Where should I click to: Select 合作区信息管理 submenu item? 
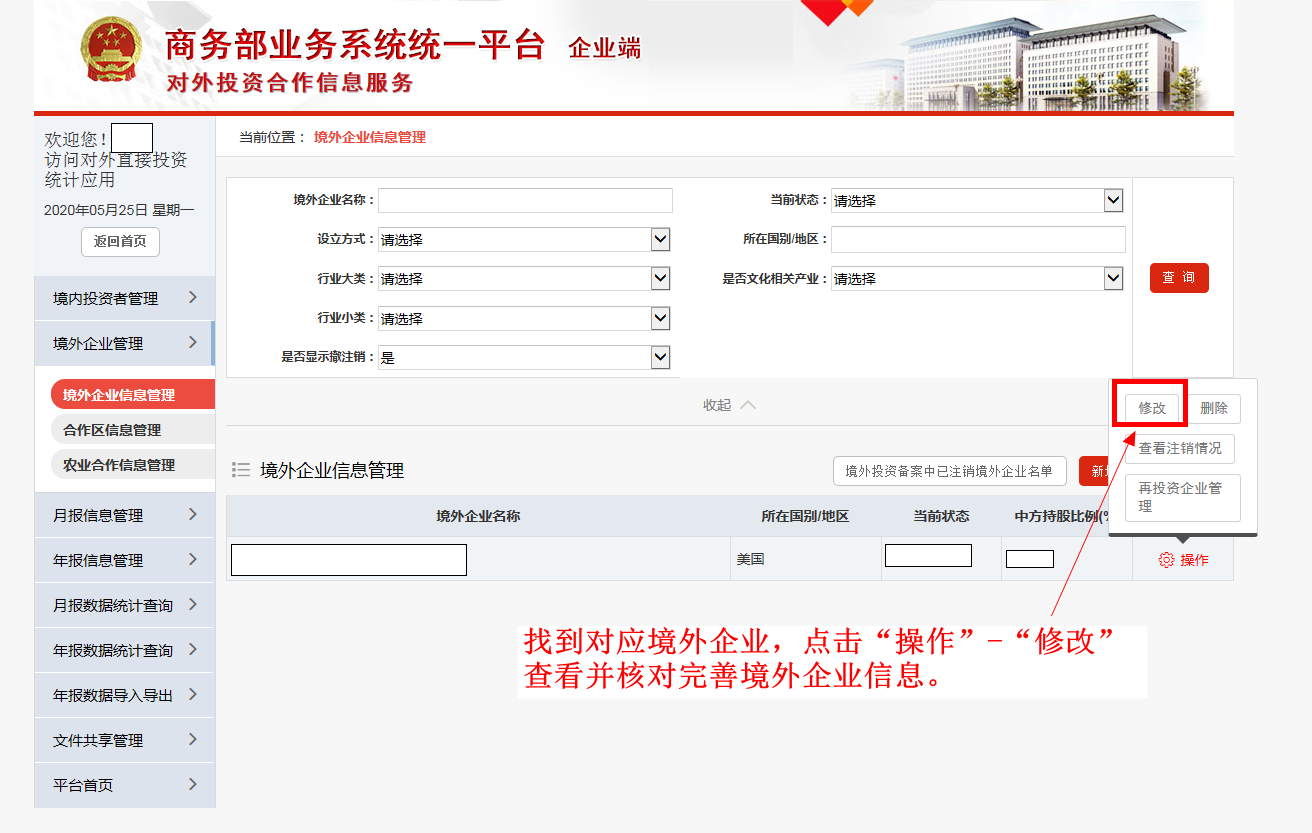112,430
